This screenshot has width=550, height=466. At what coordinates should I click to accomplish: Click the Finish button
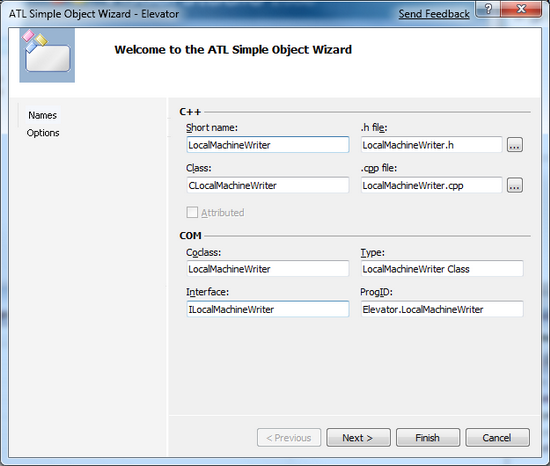pyautogui.click(x=428, y=437)
